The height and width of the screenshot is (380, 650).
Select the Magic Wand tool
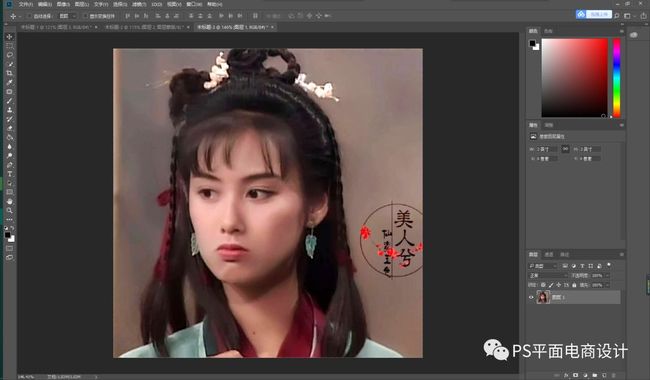pyautogui.click(x=9, y=64)
